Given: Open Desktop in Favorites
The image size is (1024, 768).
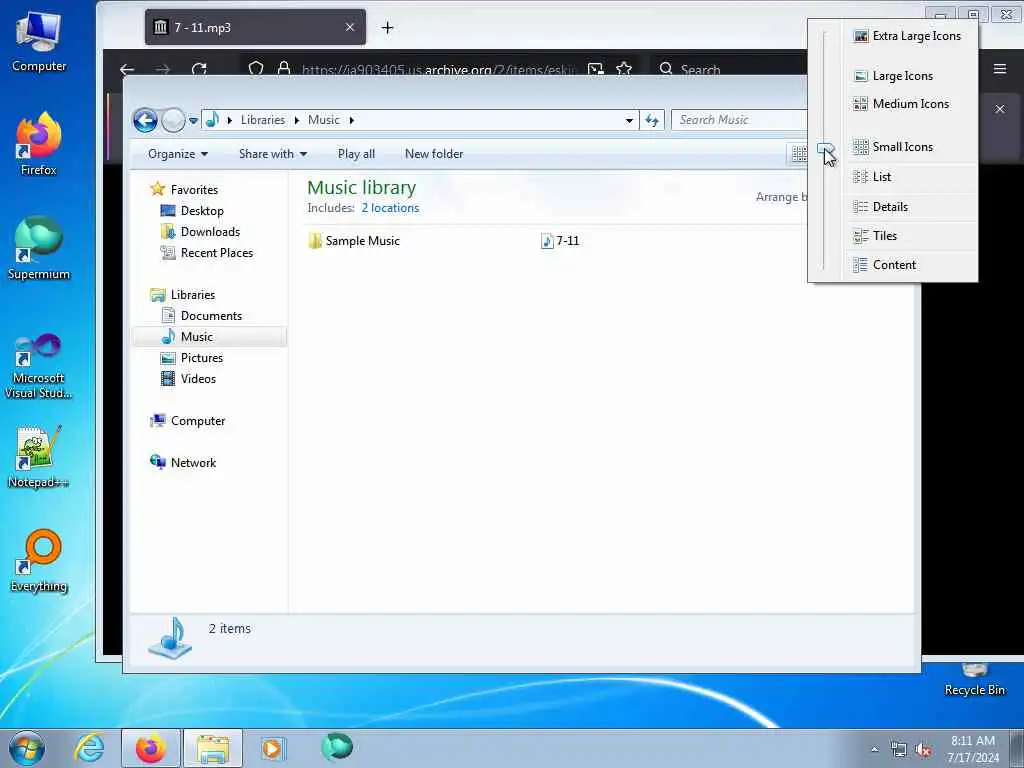Looking at the screenshot, I should click(193, 211).
